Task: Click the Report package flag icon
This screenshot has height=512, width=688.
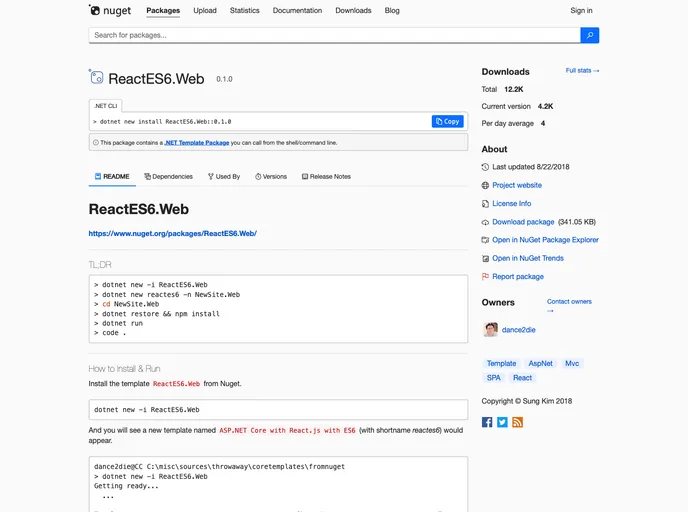Action: click(485, 276)
